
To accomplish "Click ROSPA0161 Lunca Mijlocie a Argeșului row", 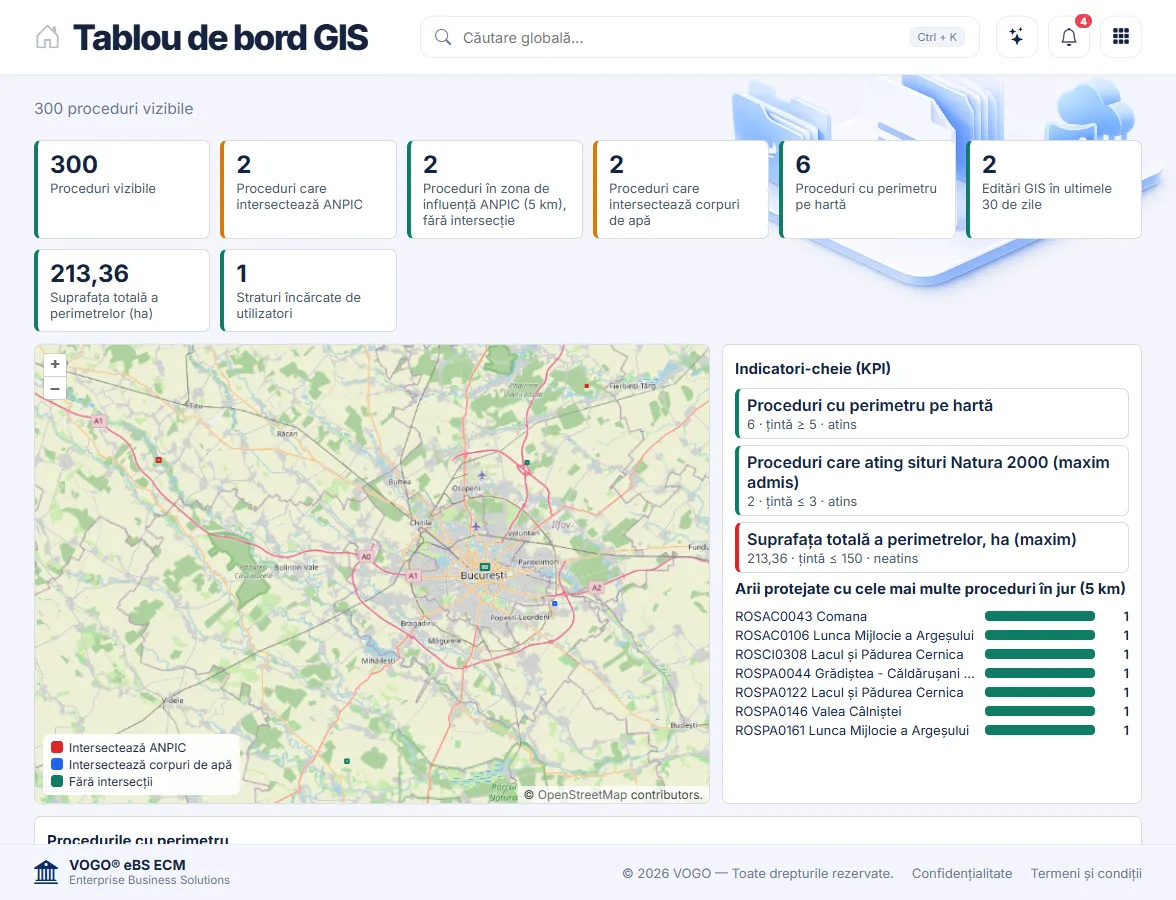I will pos(932,730).
